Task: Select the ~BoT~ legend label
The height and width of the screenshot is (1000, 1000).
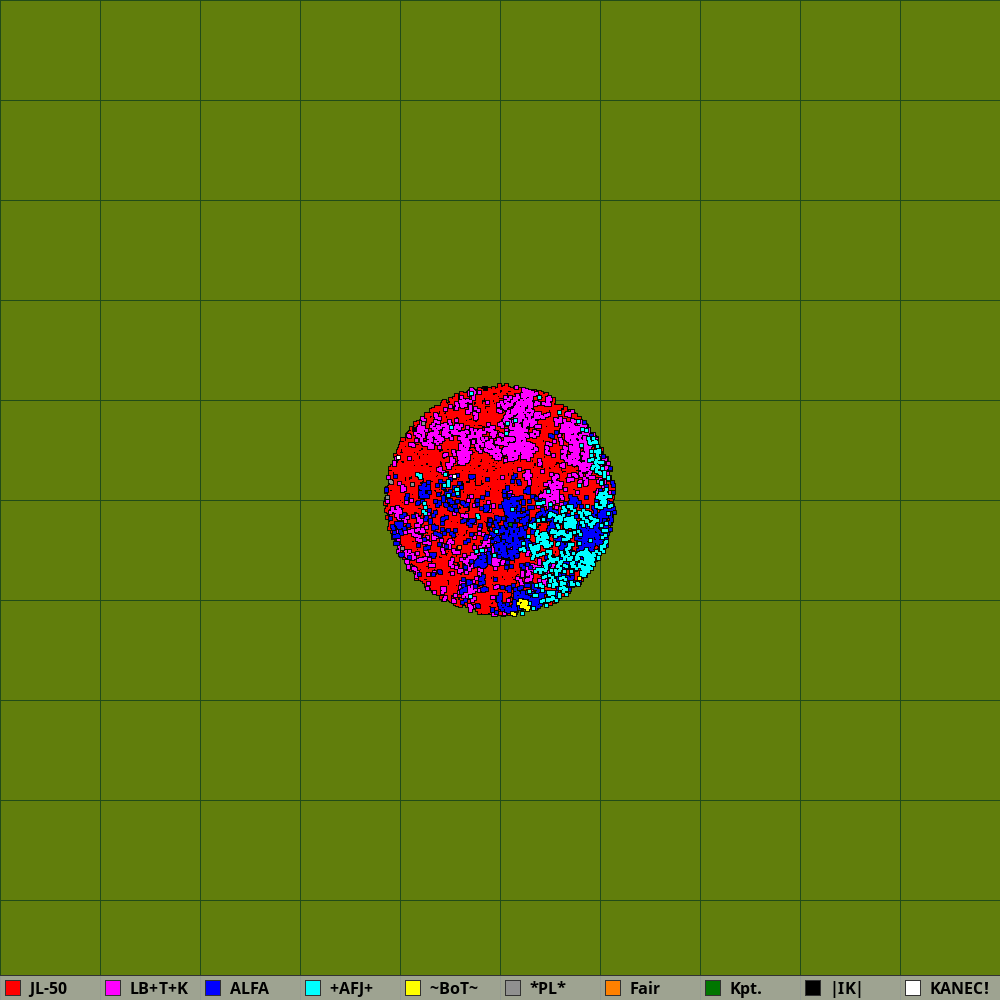Action: coord(453,988)
